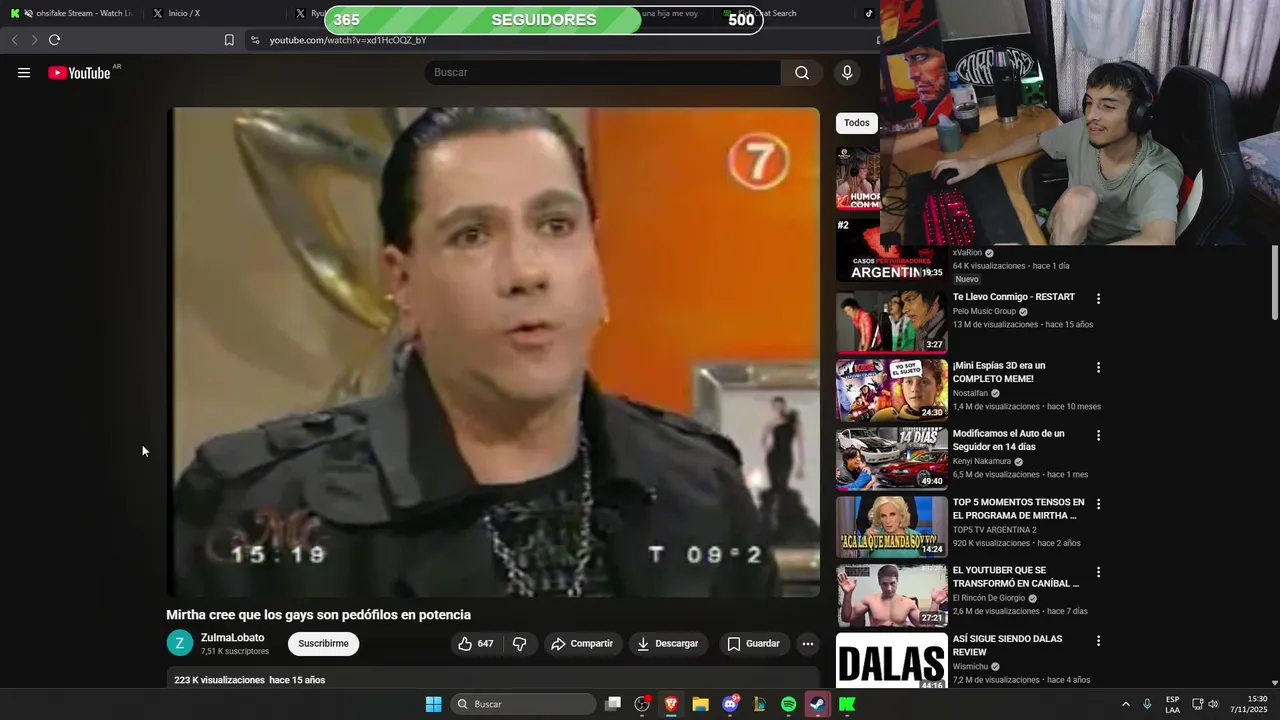This screenshot has width=1280, height=720.
Task: Open title 'ASÍ SIGUE SIENDO DALAS REVIEW'
Action: (1008, 645)
